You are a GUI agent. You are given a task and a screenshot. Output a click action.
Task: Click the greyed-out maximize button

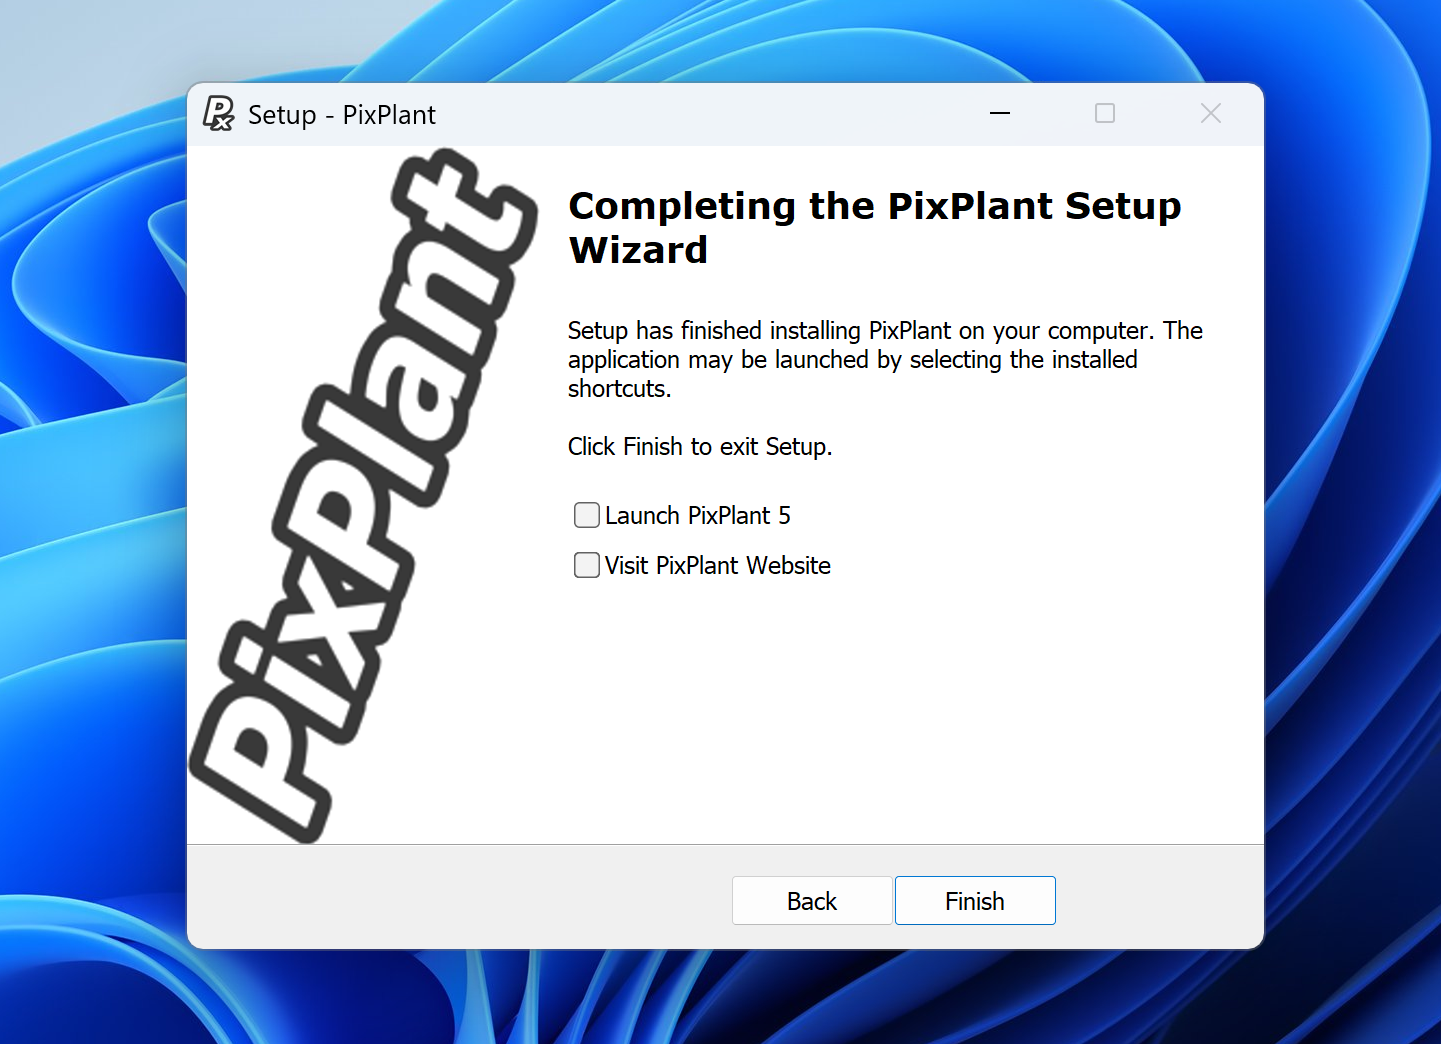pyautogui.click(x=1105, y=114)
